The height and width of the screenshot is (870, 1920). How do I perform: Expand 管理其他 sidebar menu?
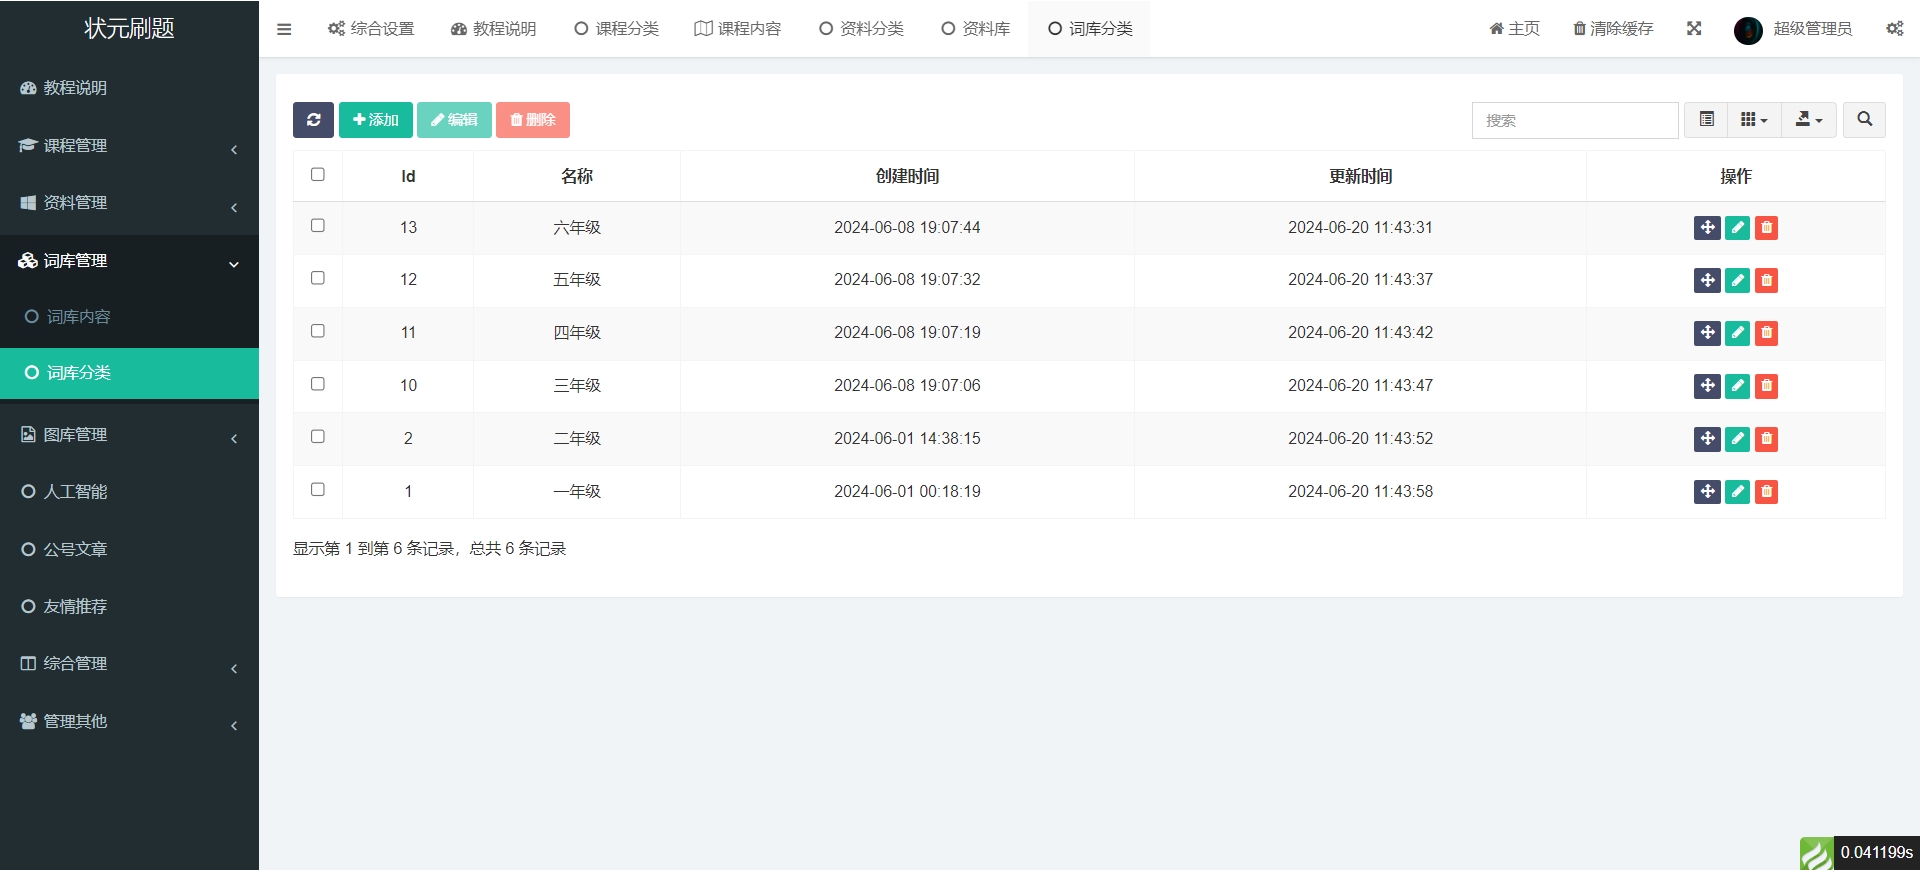[129, 722]
